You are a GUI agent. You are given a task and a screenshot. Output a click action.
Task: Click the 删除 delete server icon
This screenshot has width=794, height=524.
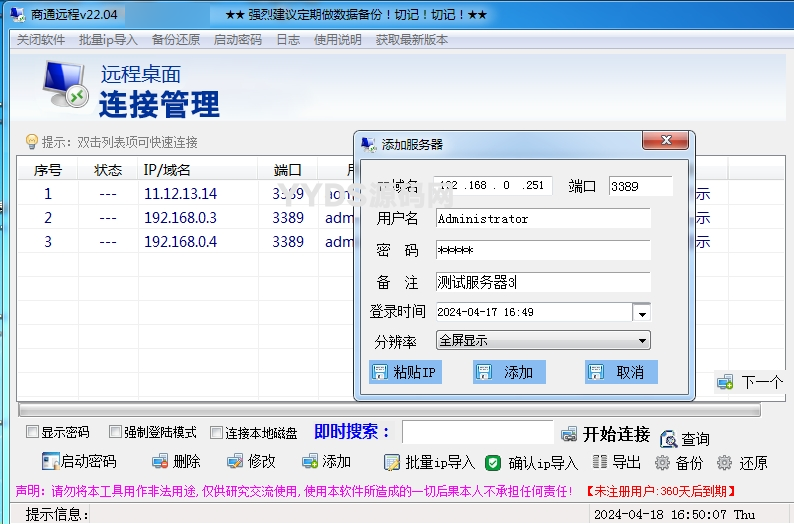pyautogui.click(x=159, y=462)
